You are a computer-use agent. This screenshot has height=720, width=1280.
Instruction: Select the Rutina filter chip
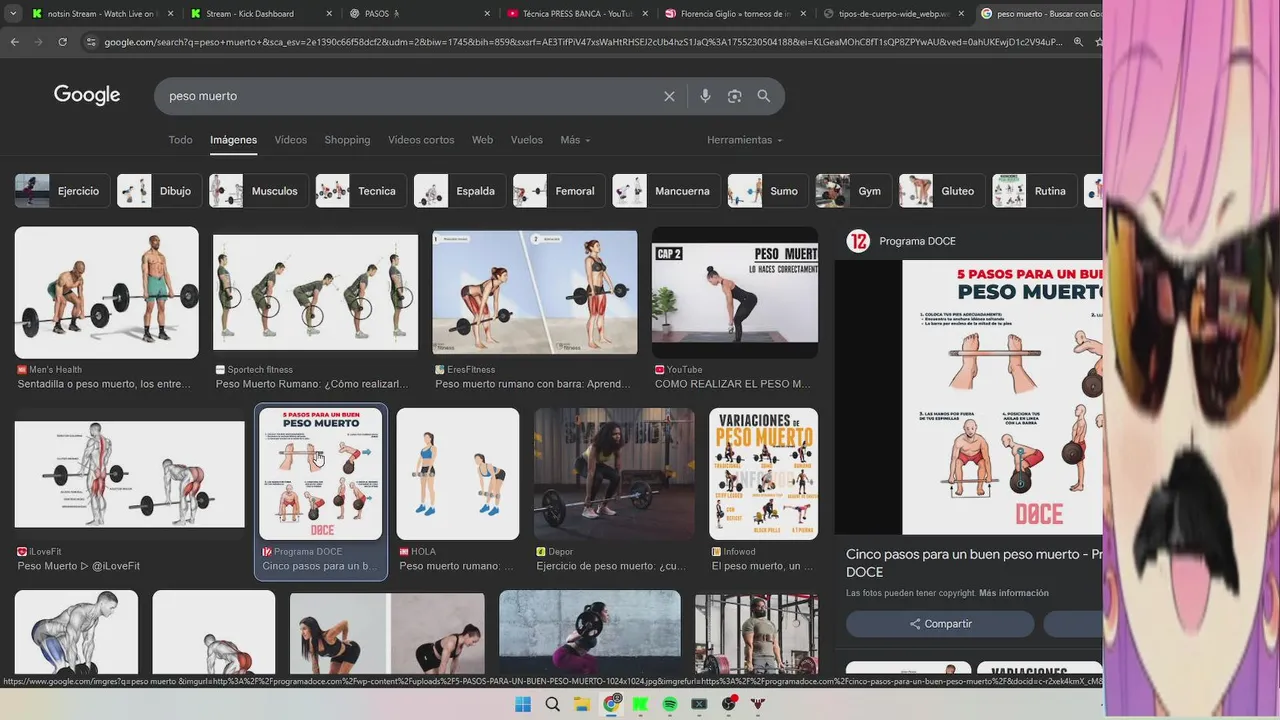(1035, 191)
